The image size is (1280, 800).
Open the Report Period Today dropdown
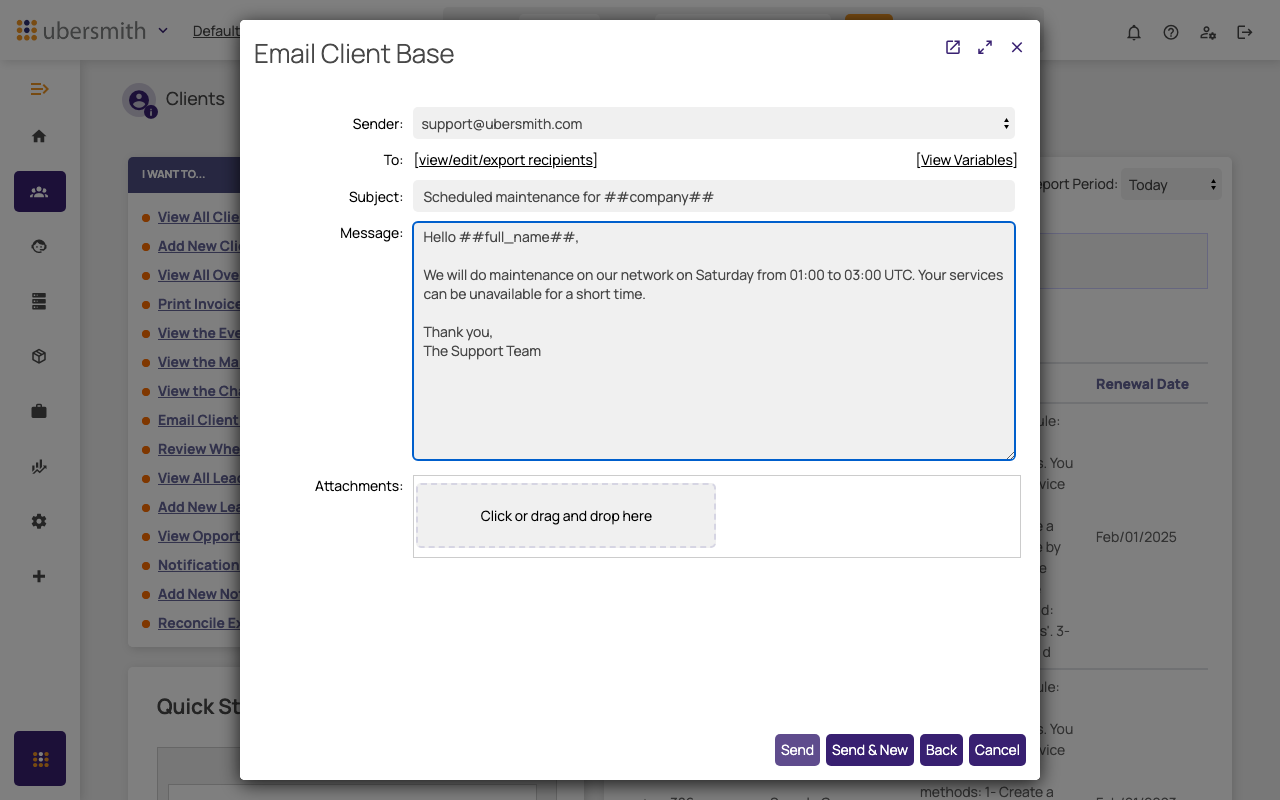1171,185
